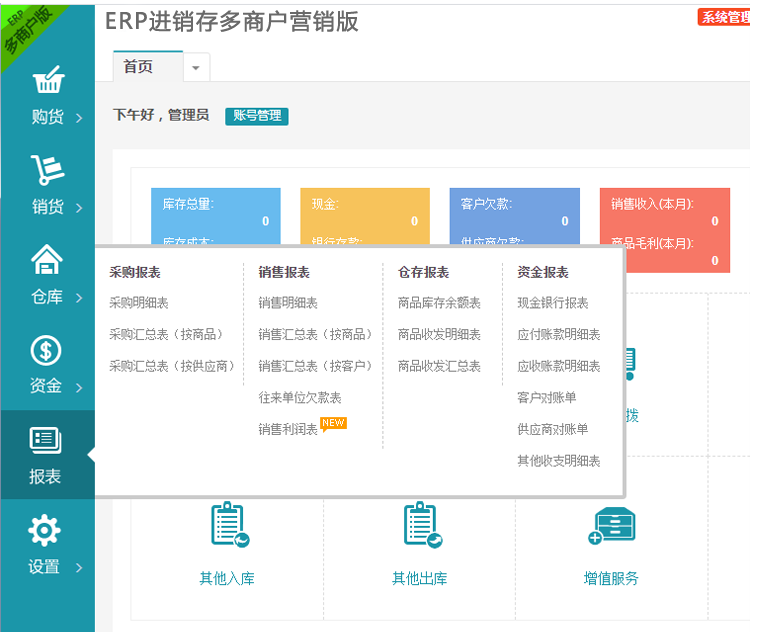
Task: Expand the 购货 submenu arrow
Action: point(79,118)
